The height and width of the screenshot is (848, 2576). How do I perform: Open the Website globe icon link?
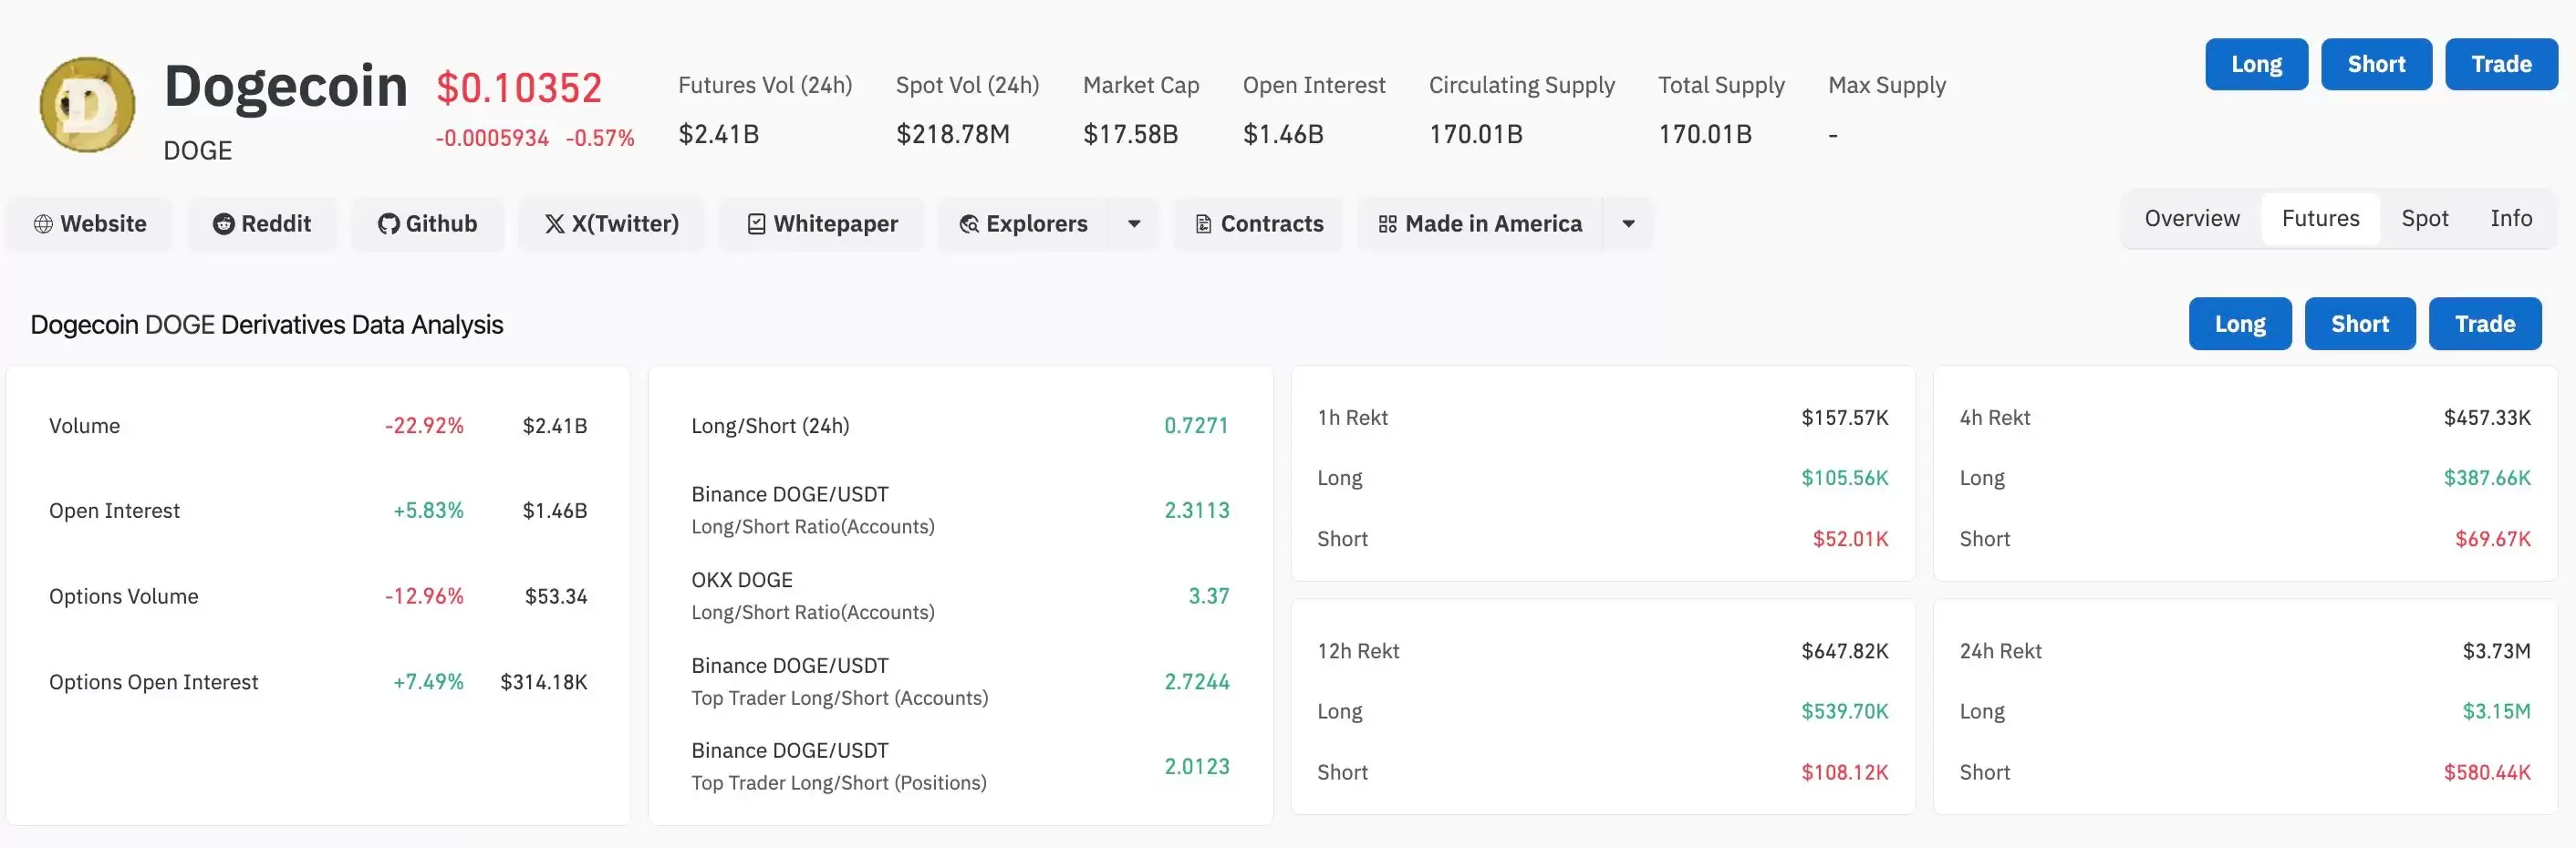coord(43,224)
